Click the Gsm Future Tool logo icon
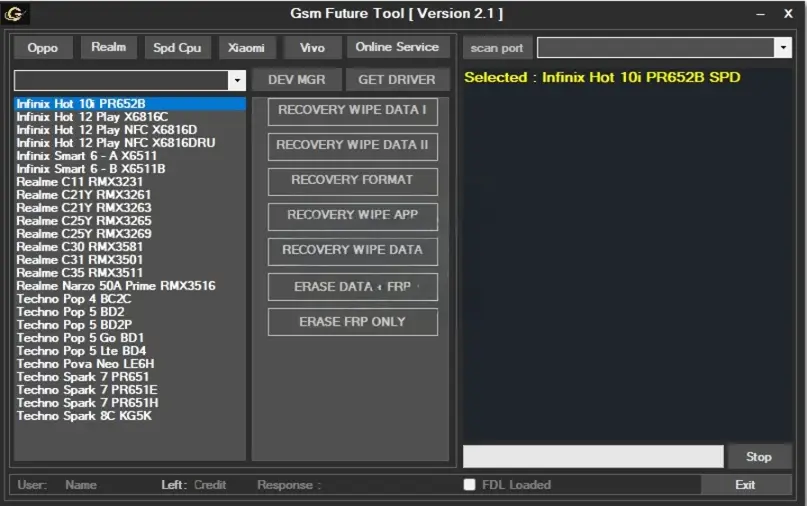 click(x=16, y=14)
